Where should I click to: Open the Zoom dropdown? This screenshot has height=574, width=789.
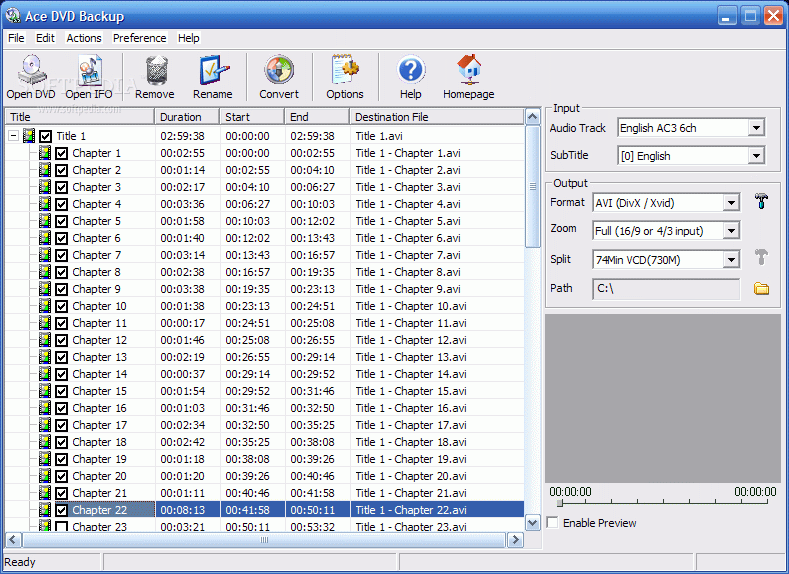pos(731,231)
